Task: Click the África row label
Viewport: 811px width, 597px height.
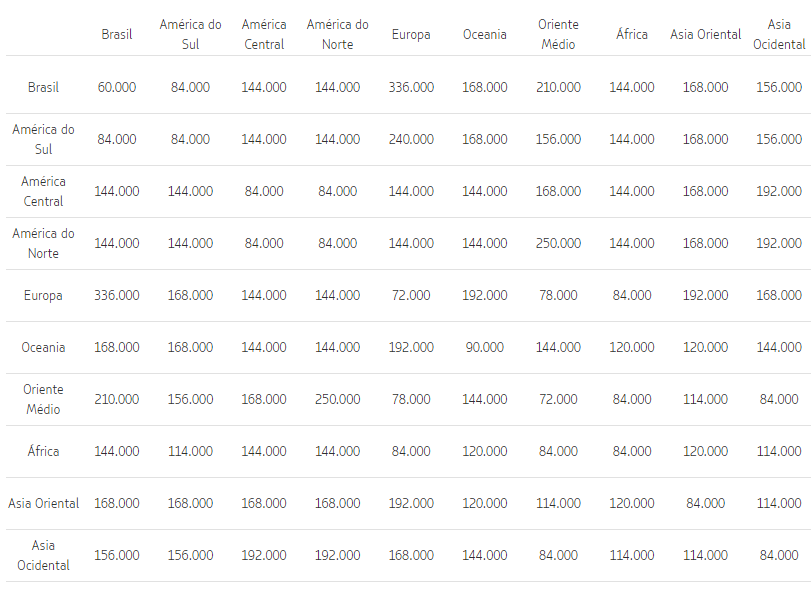Action: [x=43, y=451]
